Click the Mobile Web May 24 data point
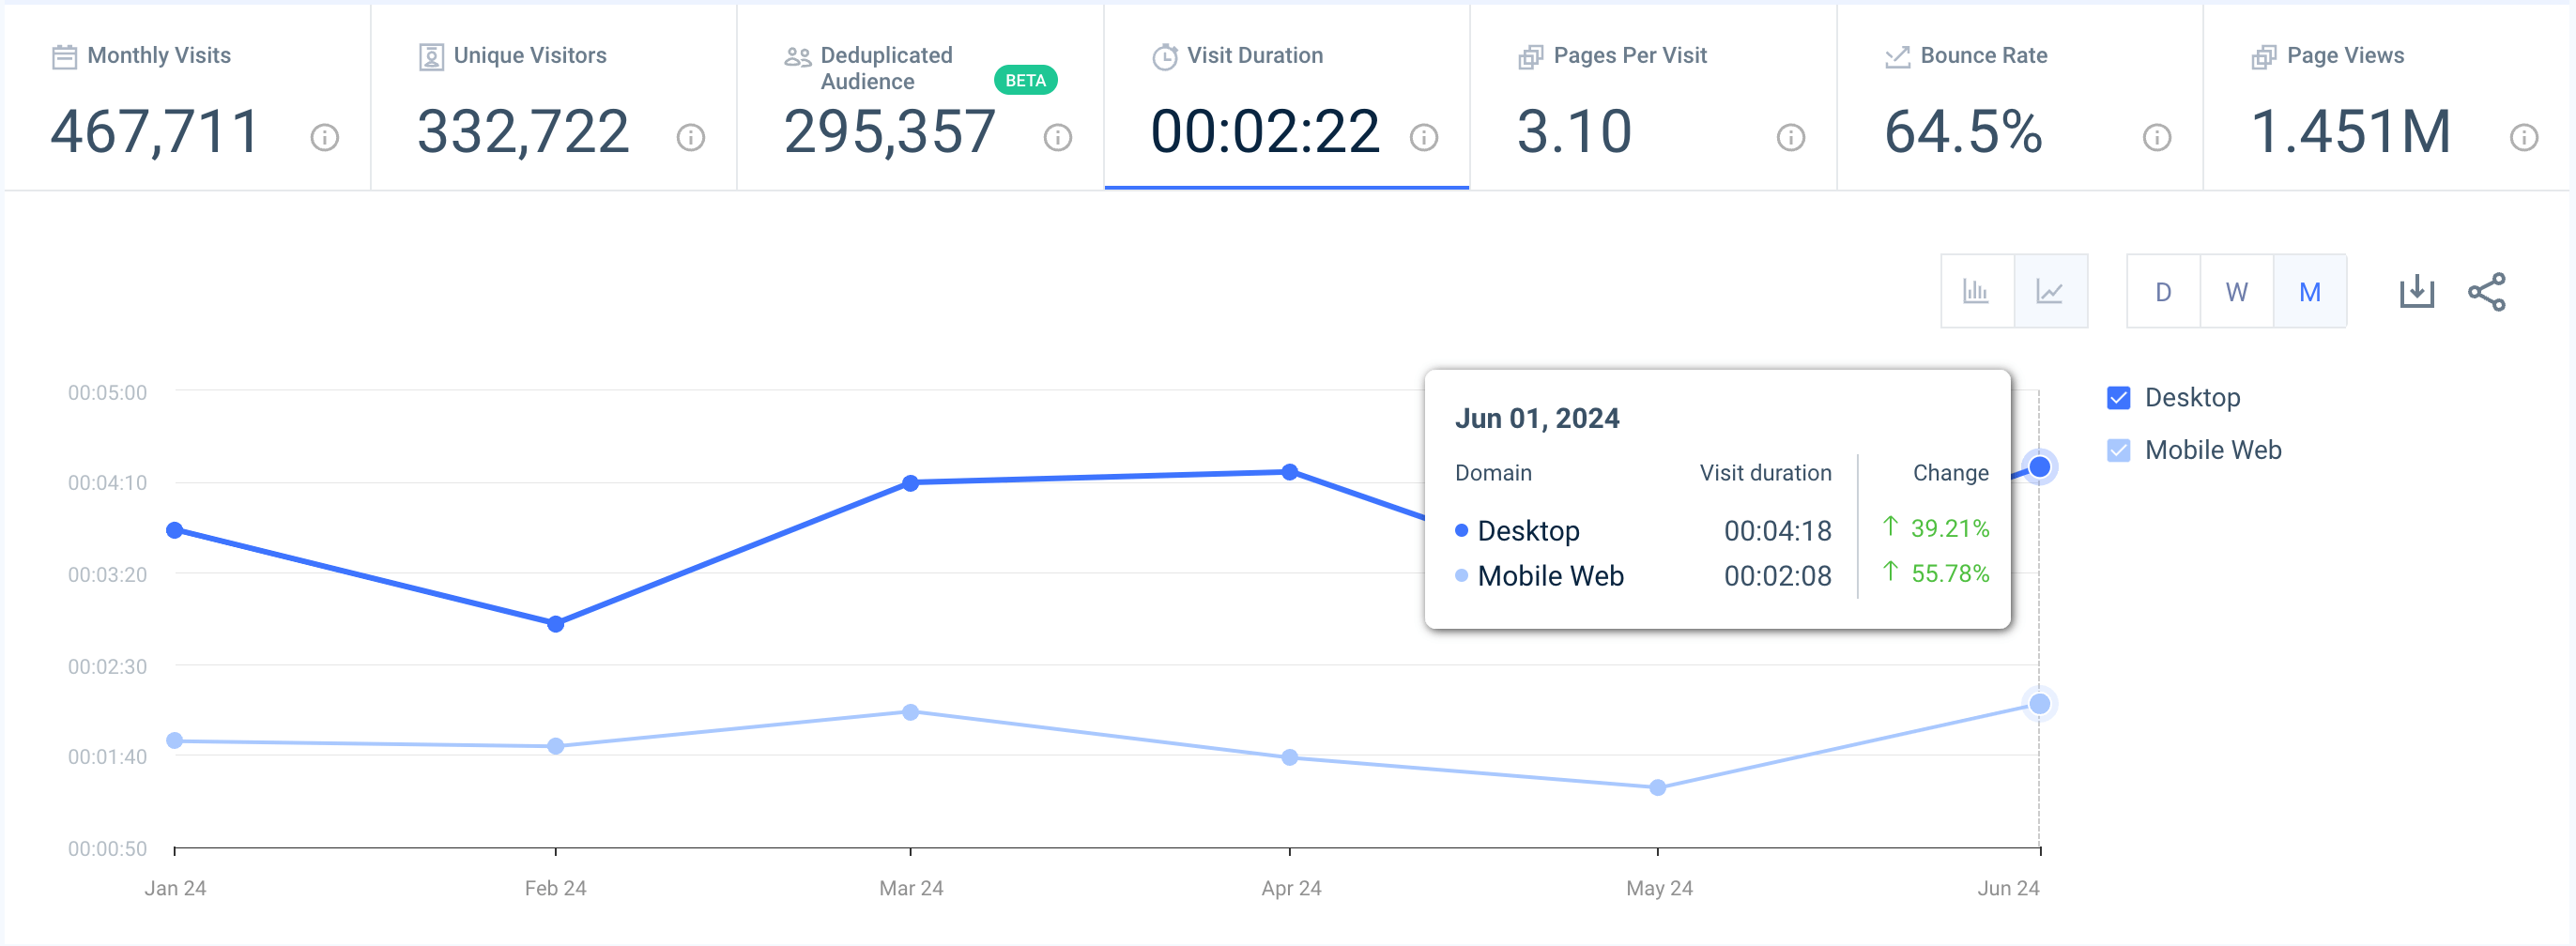This screenshot has width=2576, height=946. pos(1657,787)
